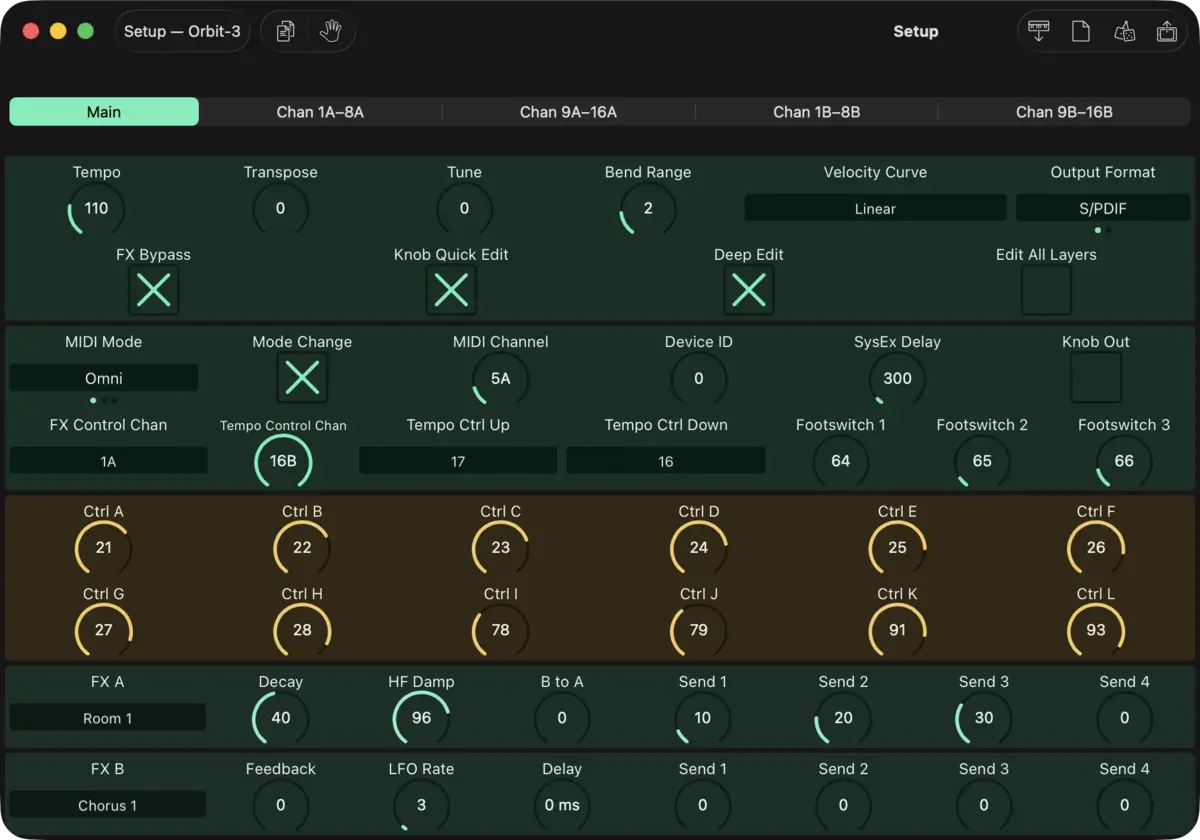Click the Ctrl F knob showing 26
The image size is (1200, 840).
1096,548
